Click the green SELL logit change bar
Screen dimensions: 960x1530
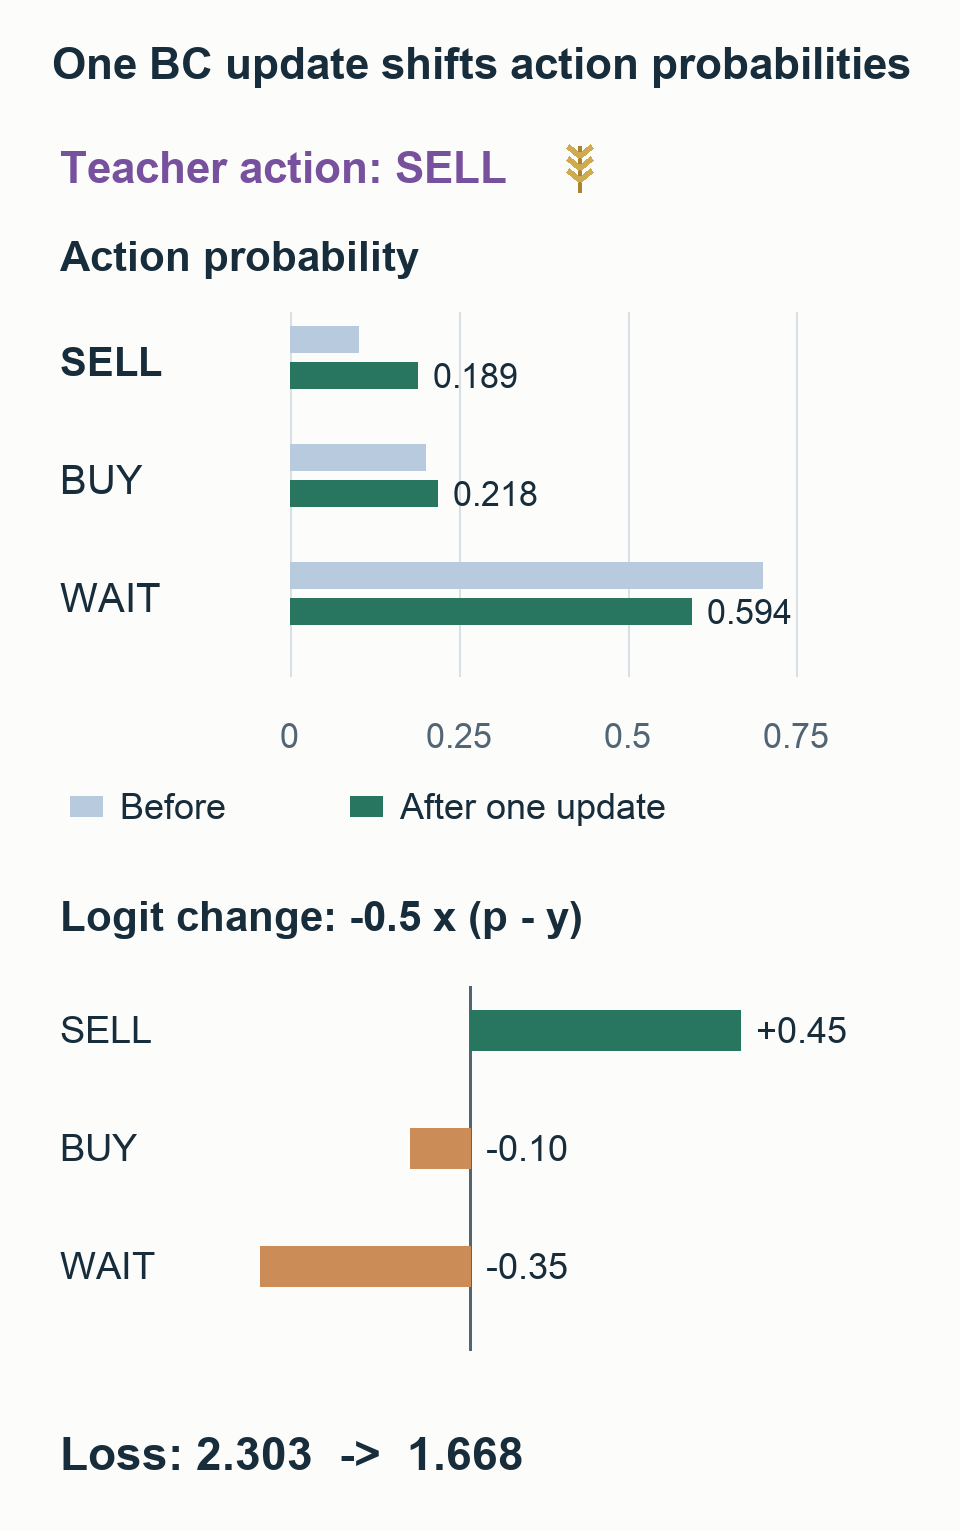click(606, 1031)
